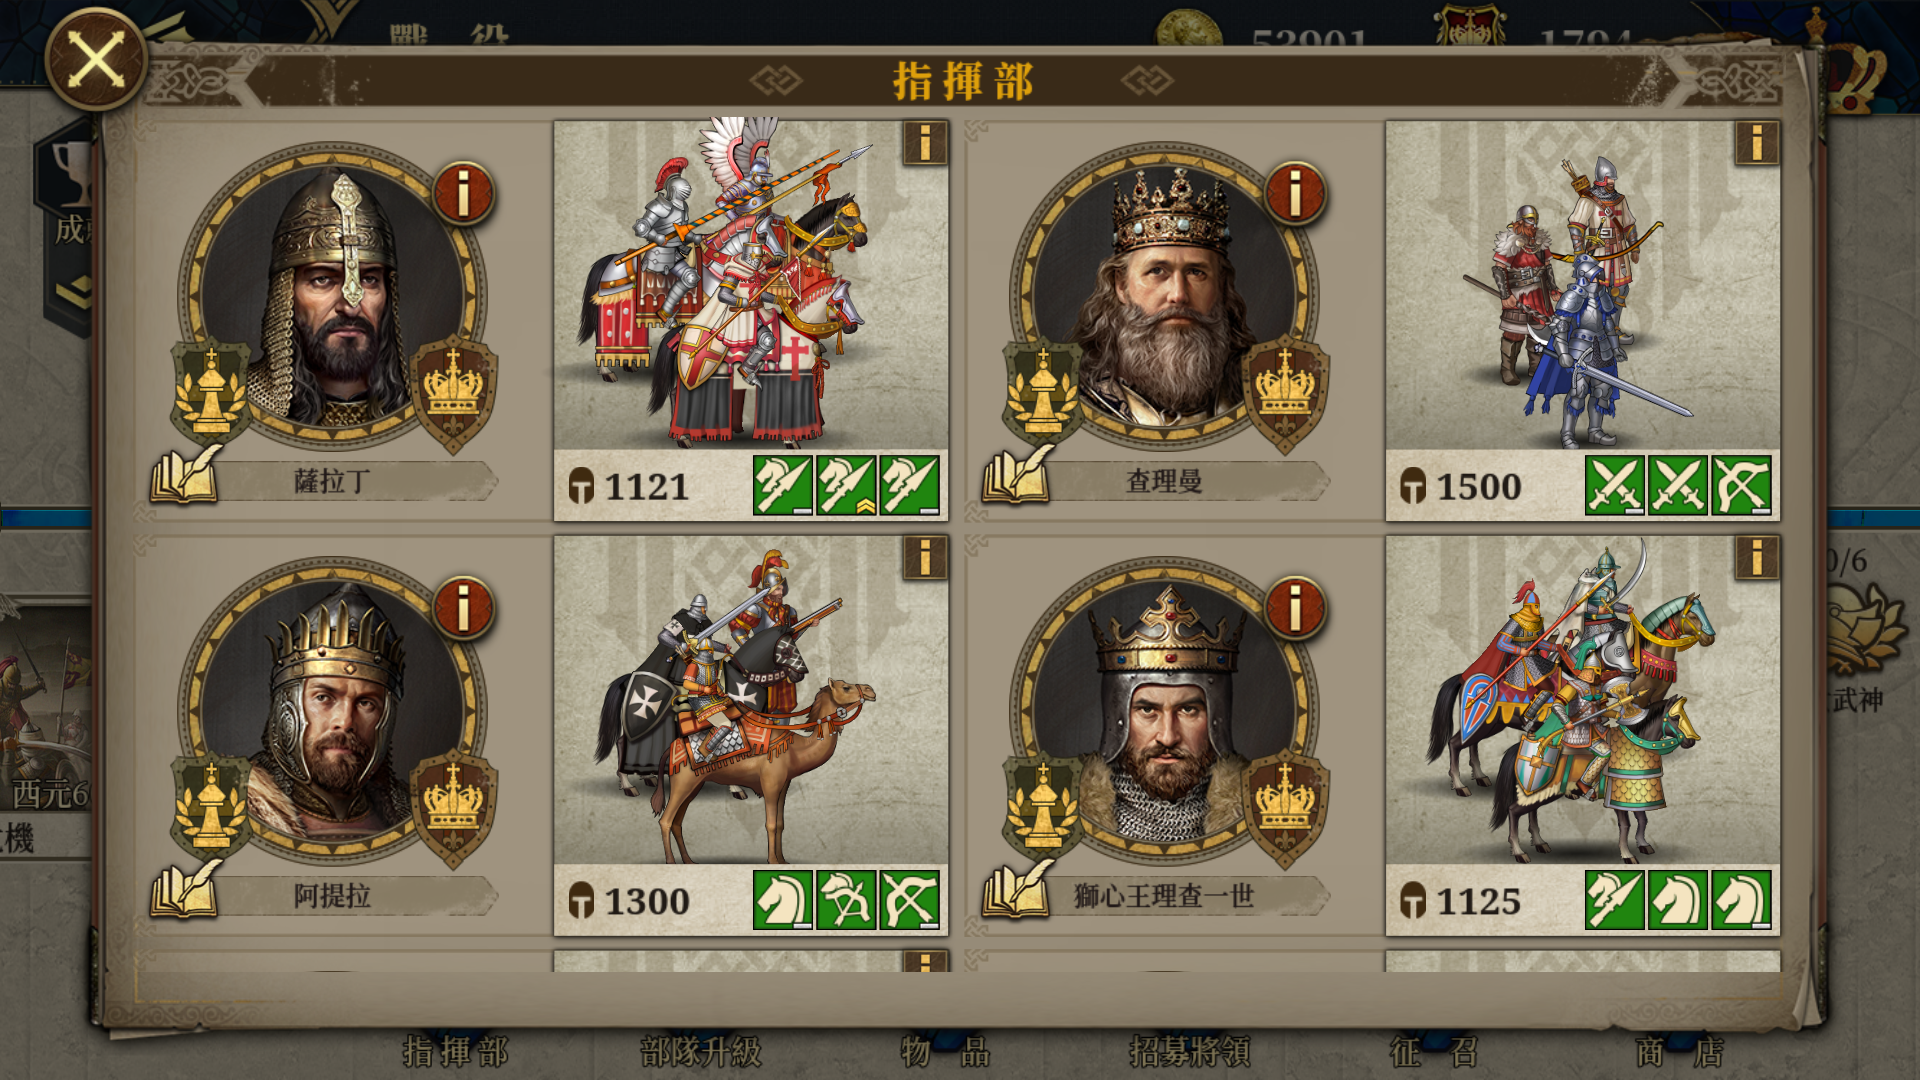Image resolution: width=1920 pixels, height=1080 pixels.
Task: Click the 獅心王理查一世 name label
Action: [x=1164, y=896]
